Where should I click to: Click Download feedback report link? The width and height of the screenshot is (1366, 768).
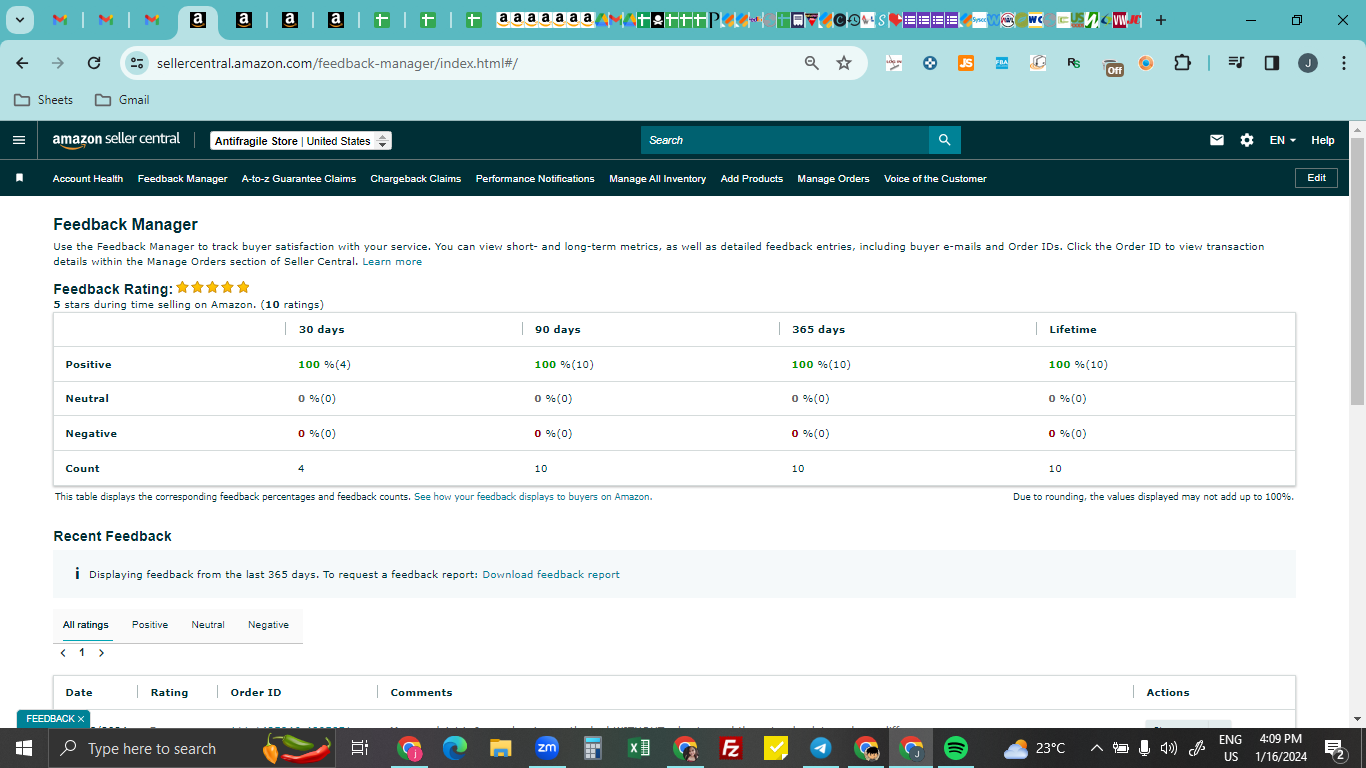click(x=551, y=575)
